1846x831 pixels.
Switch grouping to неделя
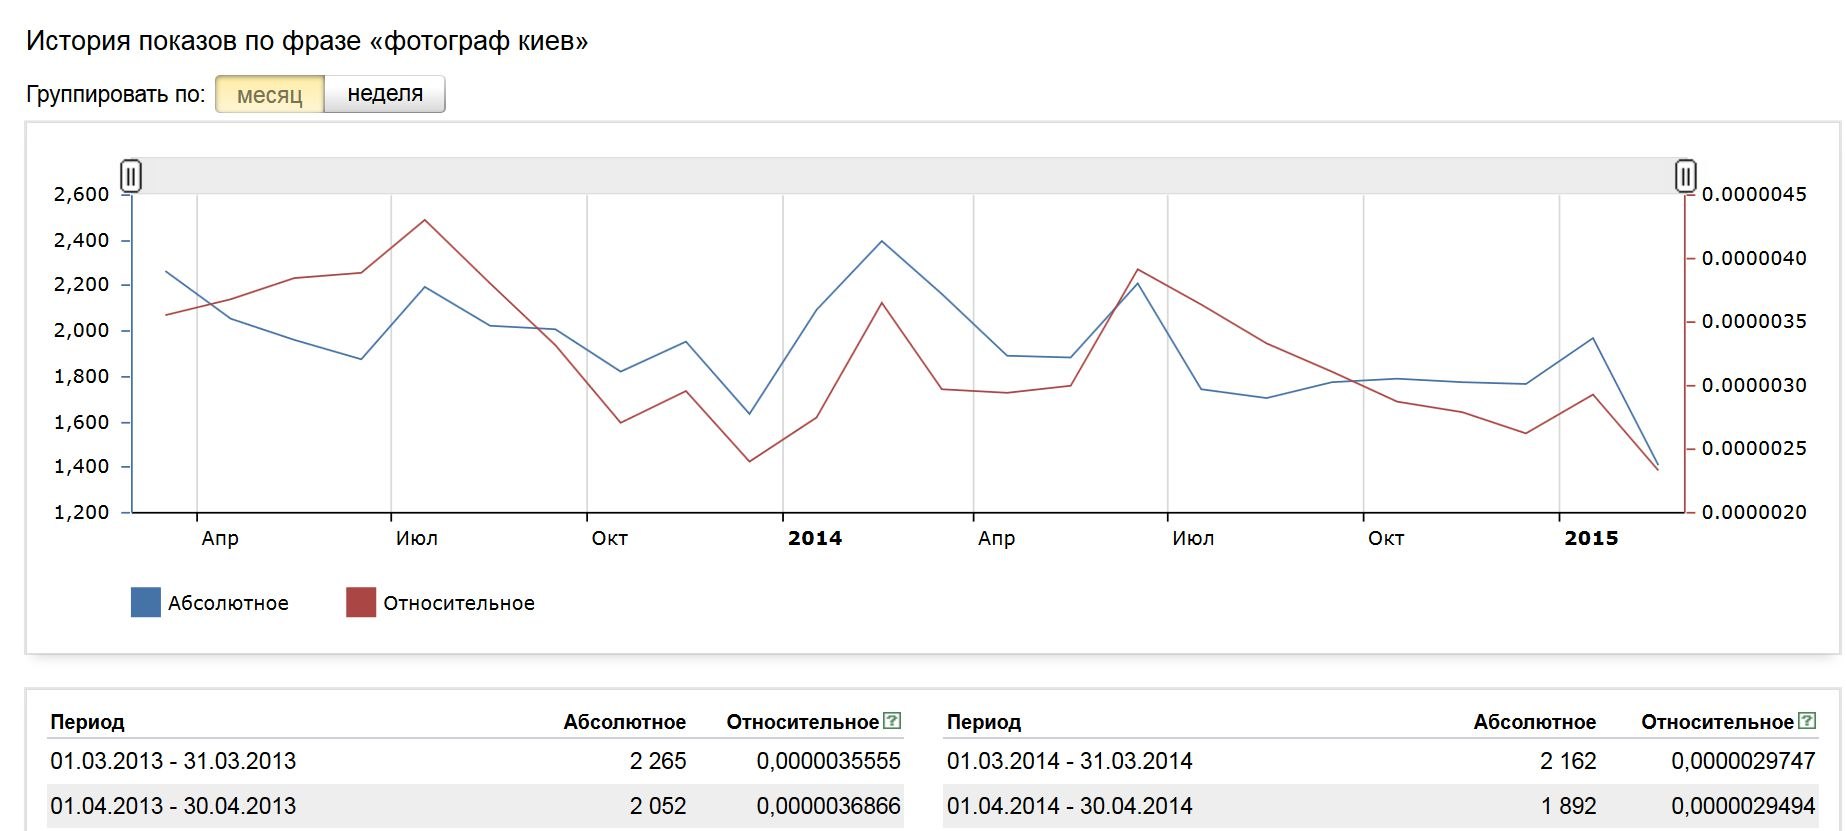[385, 94]
